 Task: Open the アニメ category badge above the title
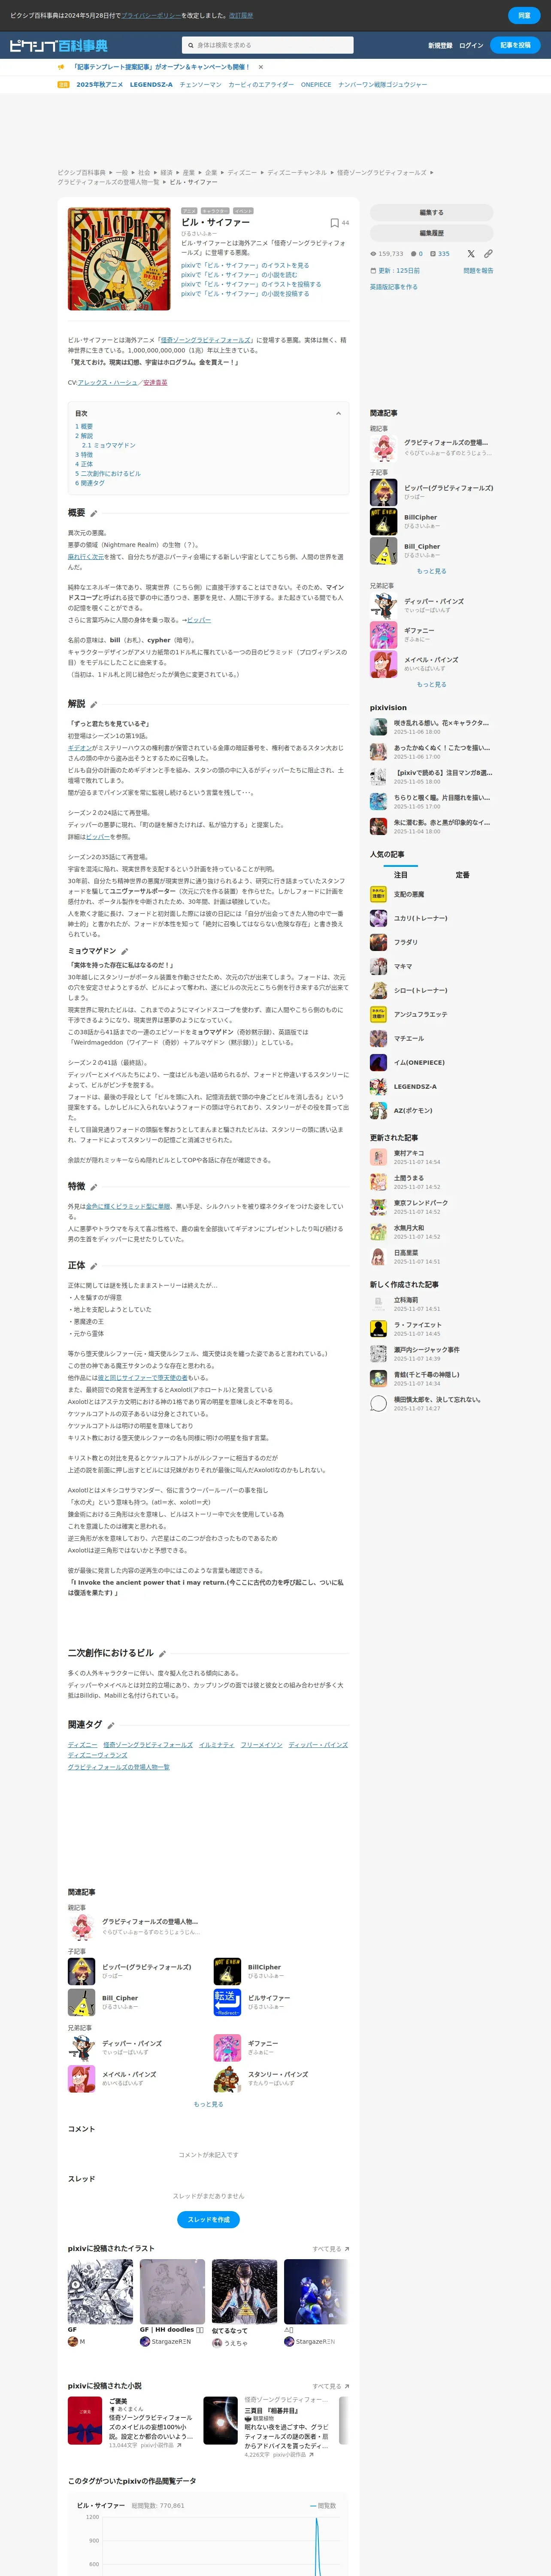point(189,211)
